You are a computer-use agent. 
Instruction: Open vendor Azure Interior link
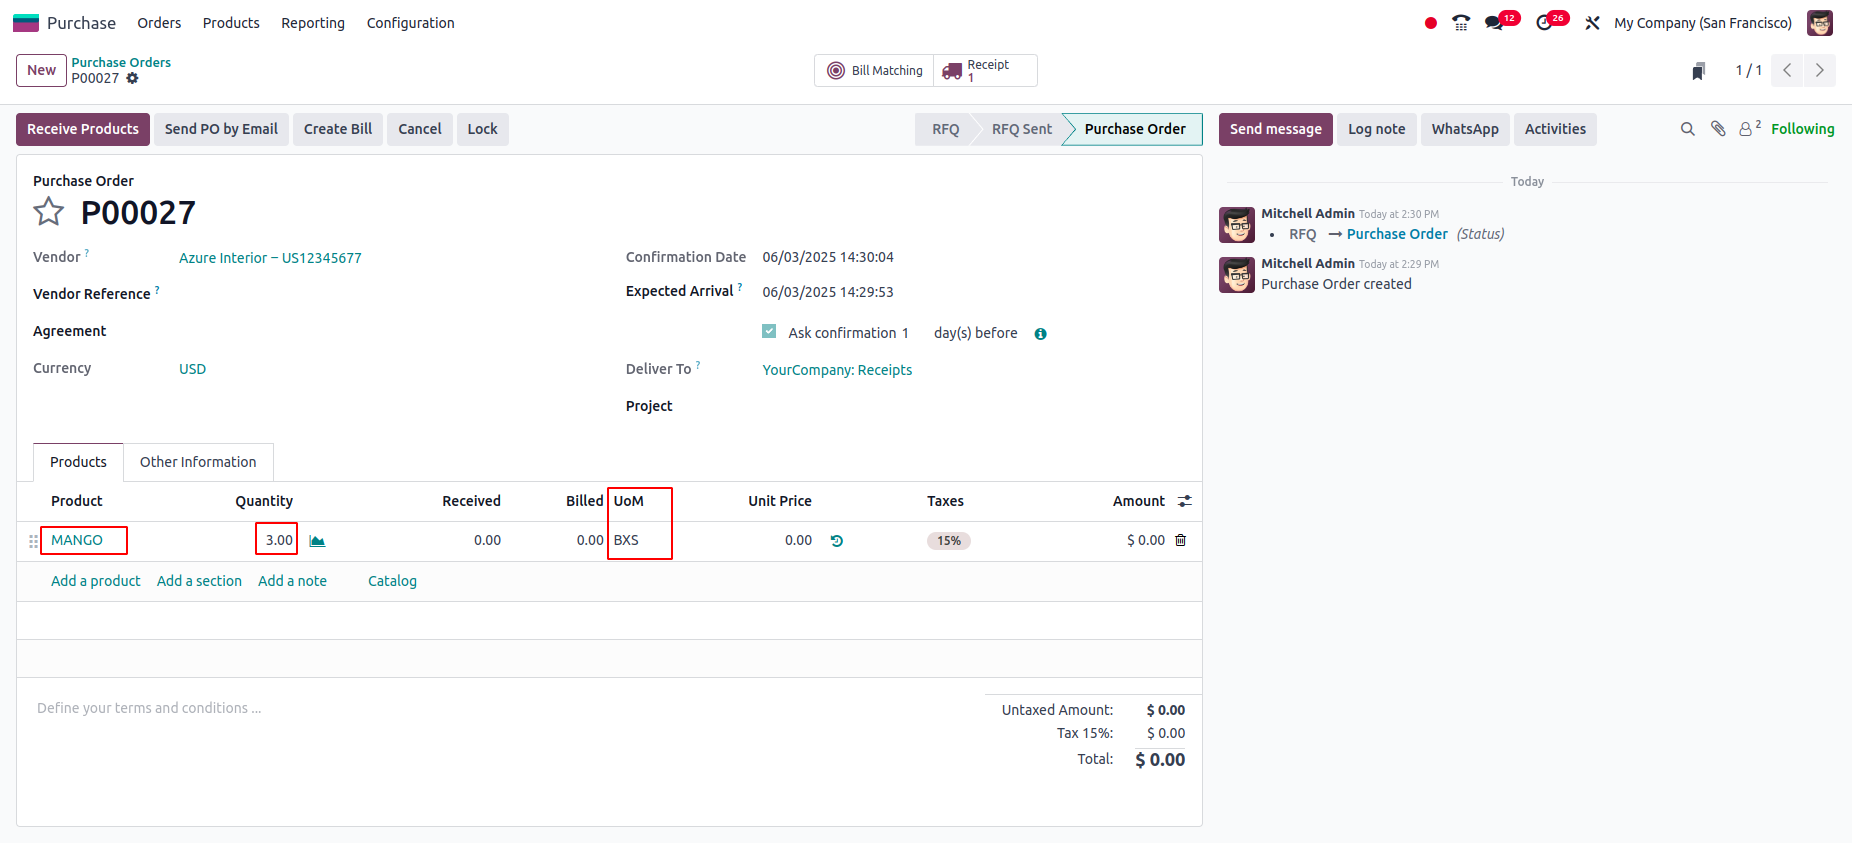(270, 258)
